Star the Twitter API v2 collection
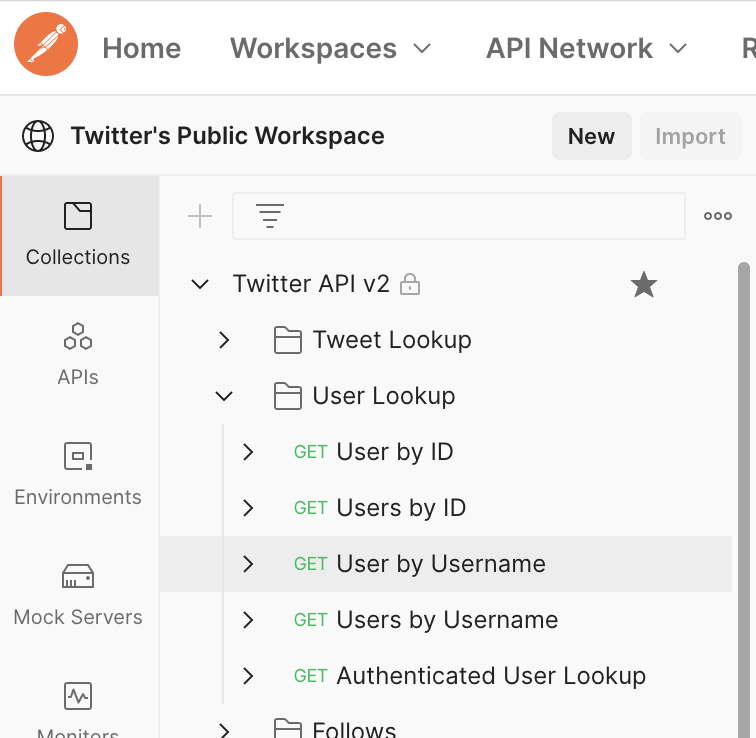The width and height of the screenshot is (756, 738). 644,285
